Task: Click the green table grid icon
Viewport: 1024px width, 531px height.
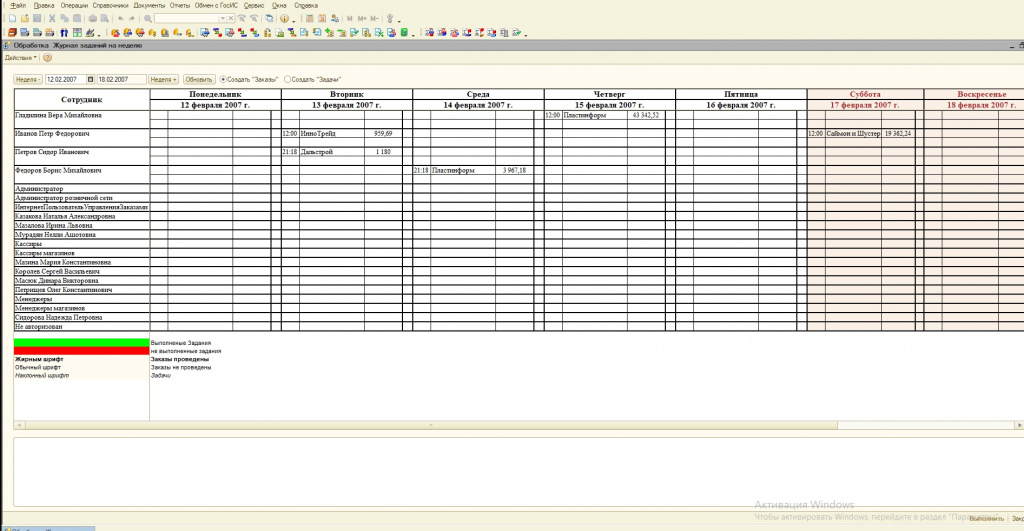Action: coord(77,33)
